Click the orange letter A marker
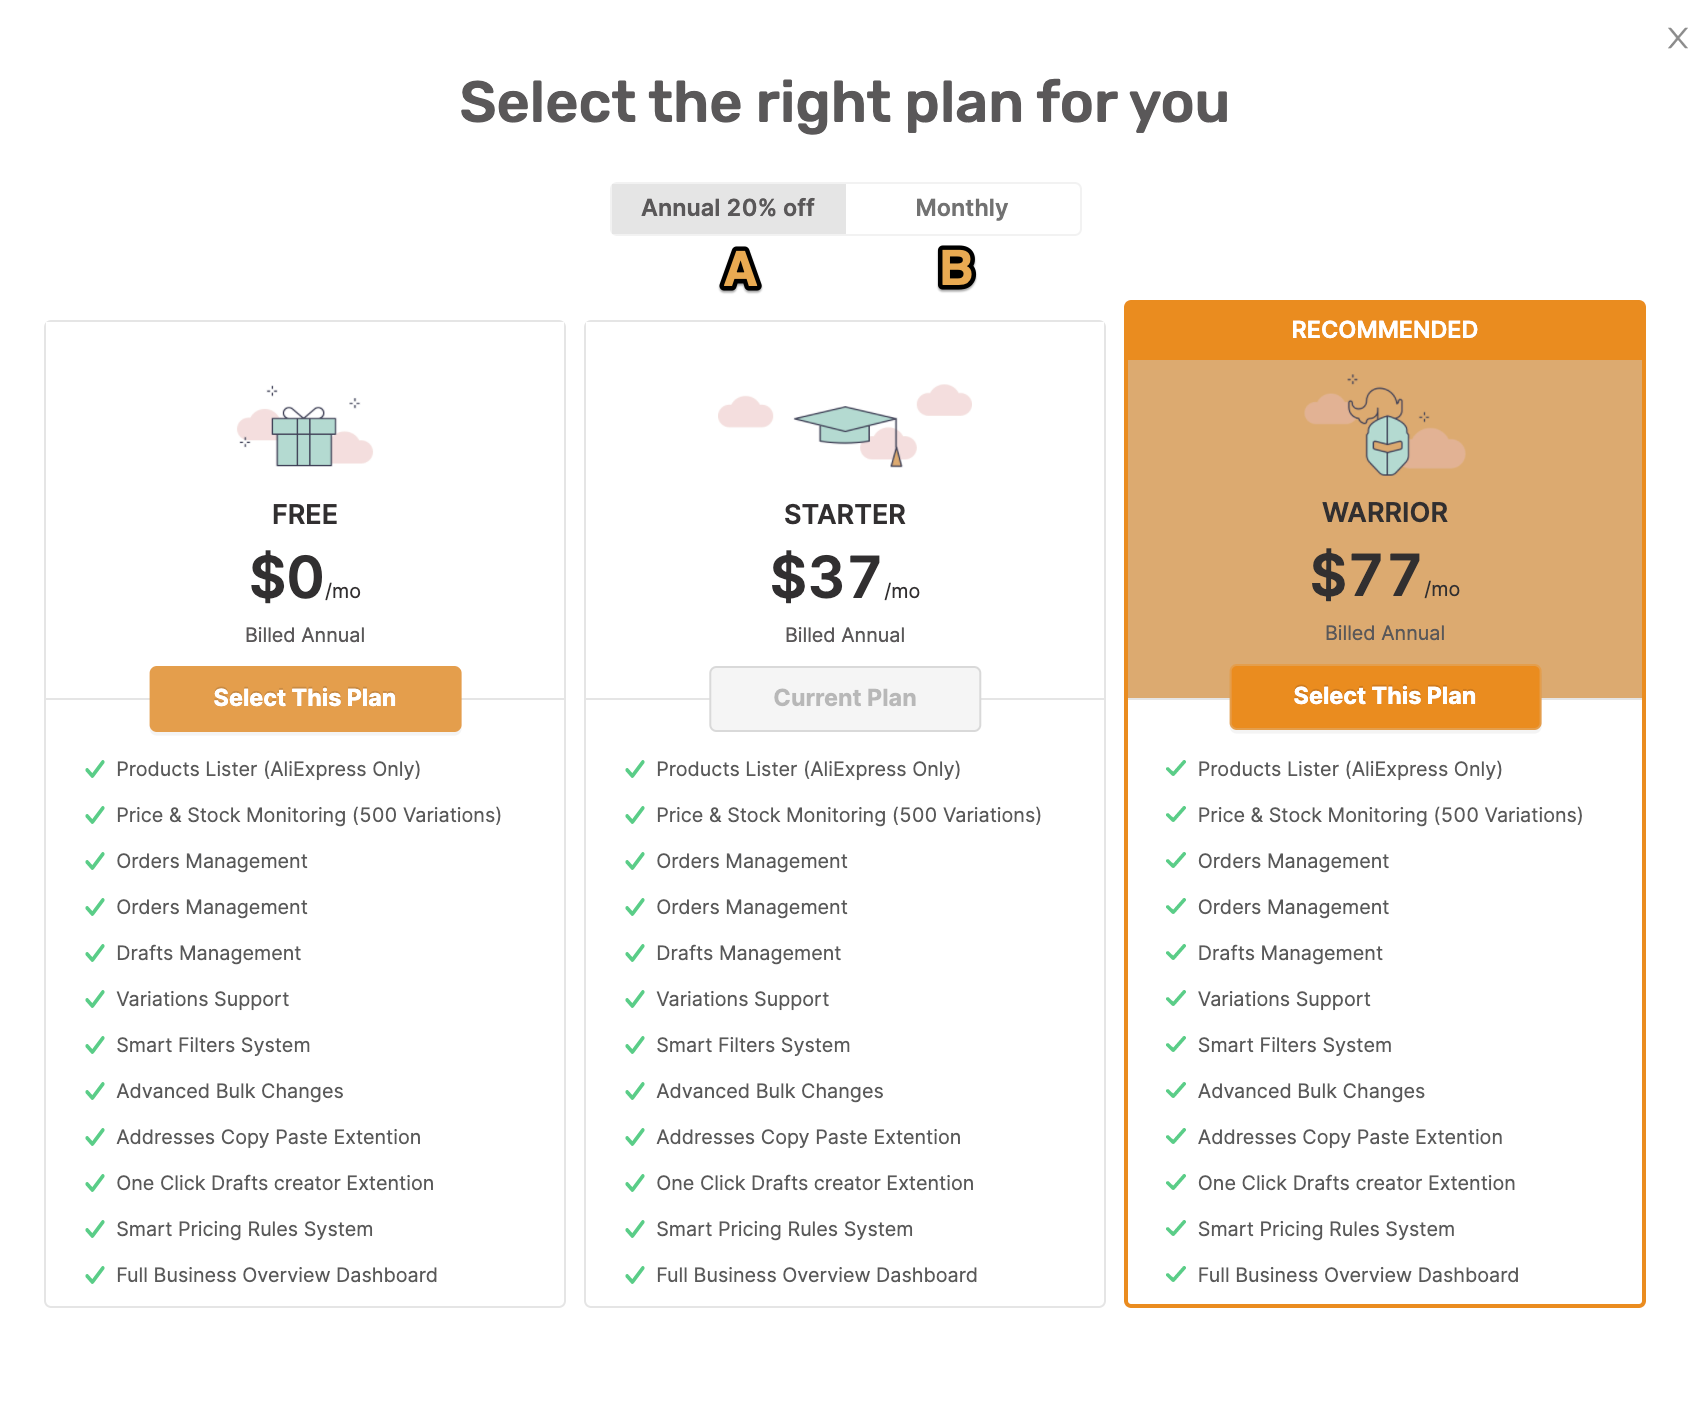Screen dimensions: 1702x1428 tap(741, 269)
